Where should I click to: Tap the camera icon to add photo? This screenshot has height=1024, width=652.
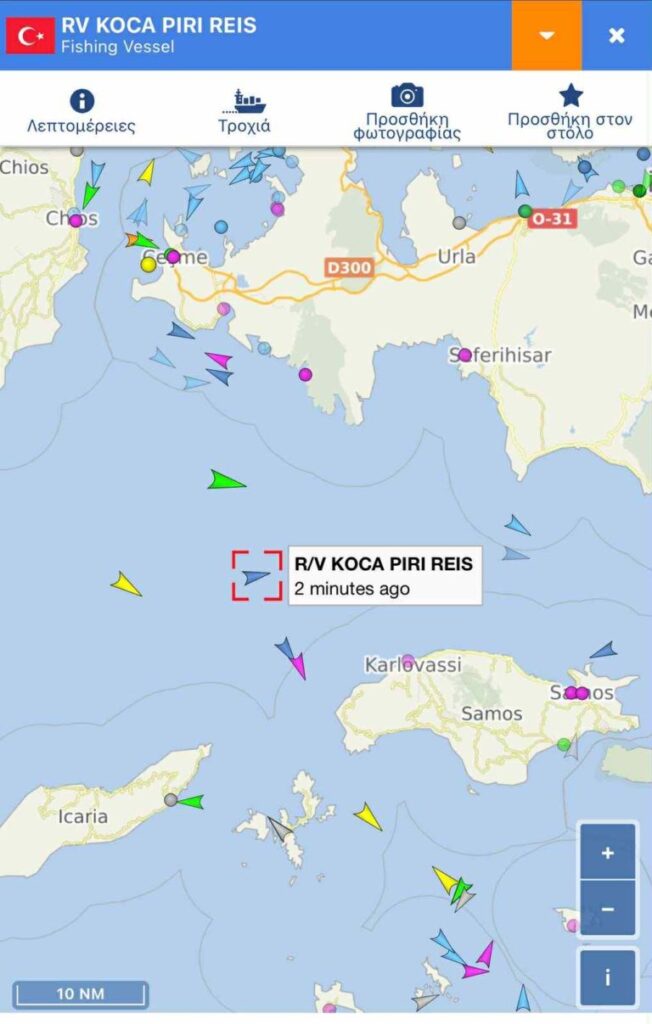click(x=407, y=95)
